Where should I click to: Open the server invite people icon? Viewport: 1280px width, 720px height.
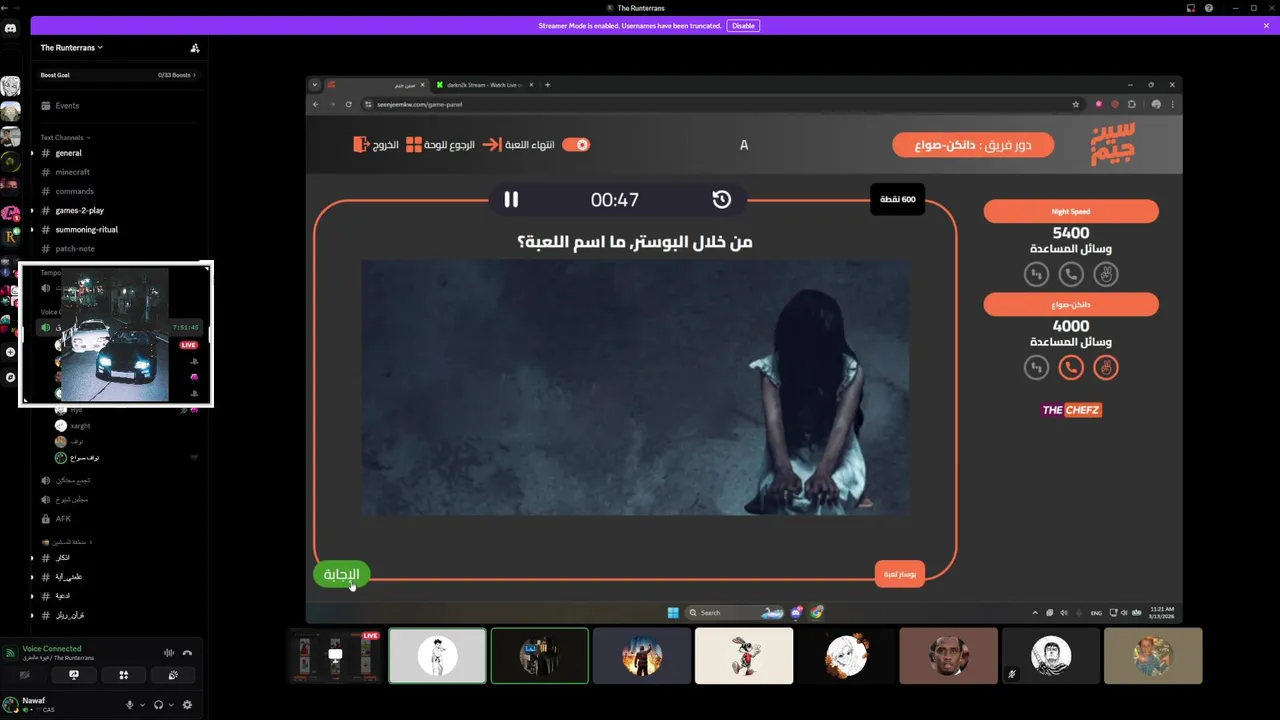click(195, 48)
